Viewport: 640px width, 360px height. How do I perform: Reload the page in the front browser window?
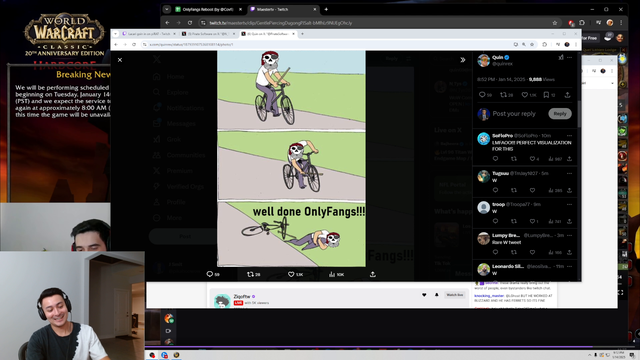[134, 44]
